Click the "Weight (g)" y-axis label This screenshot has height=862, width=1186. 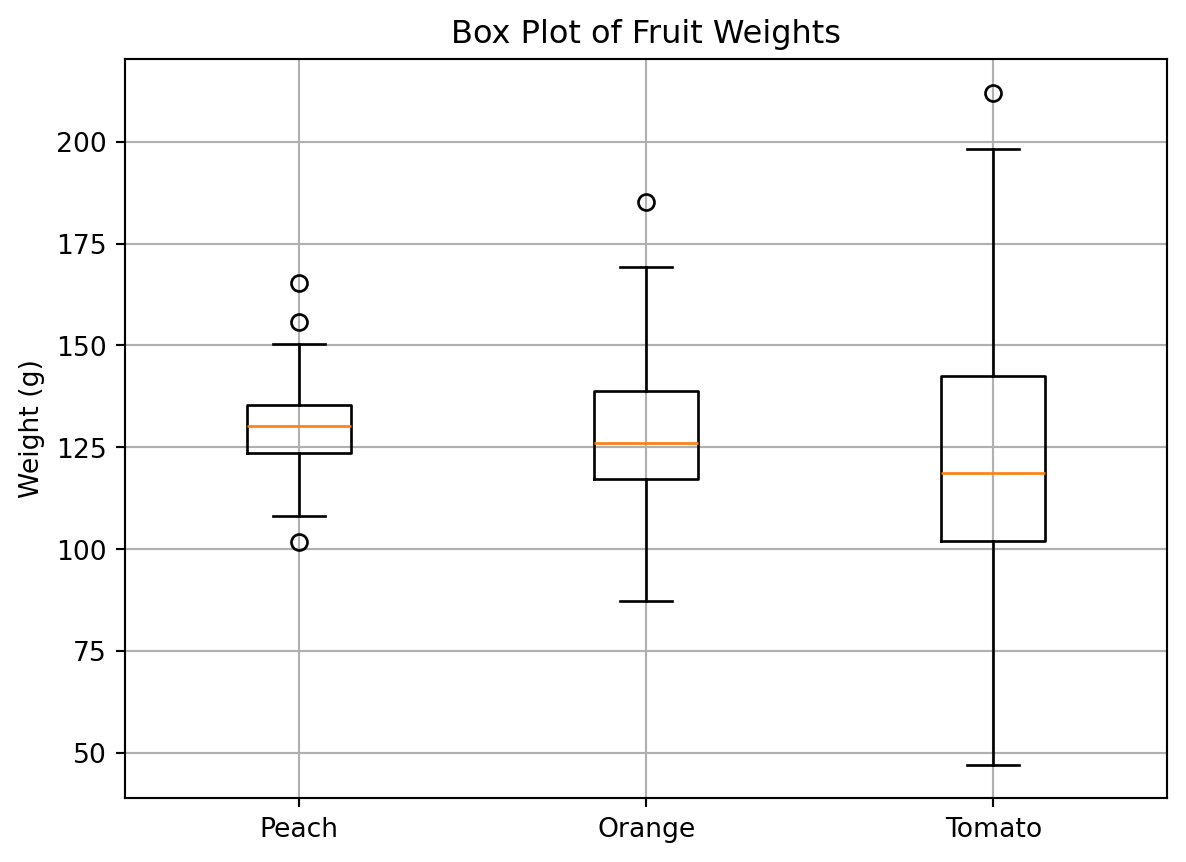29,428
